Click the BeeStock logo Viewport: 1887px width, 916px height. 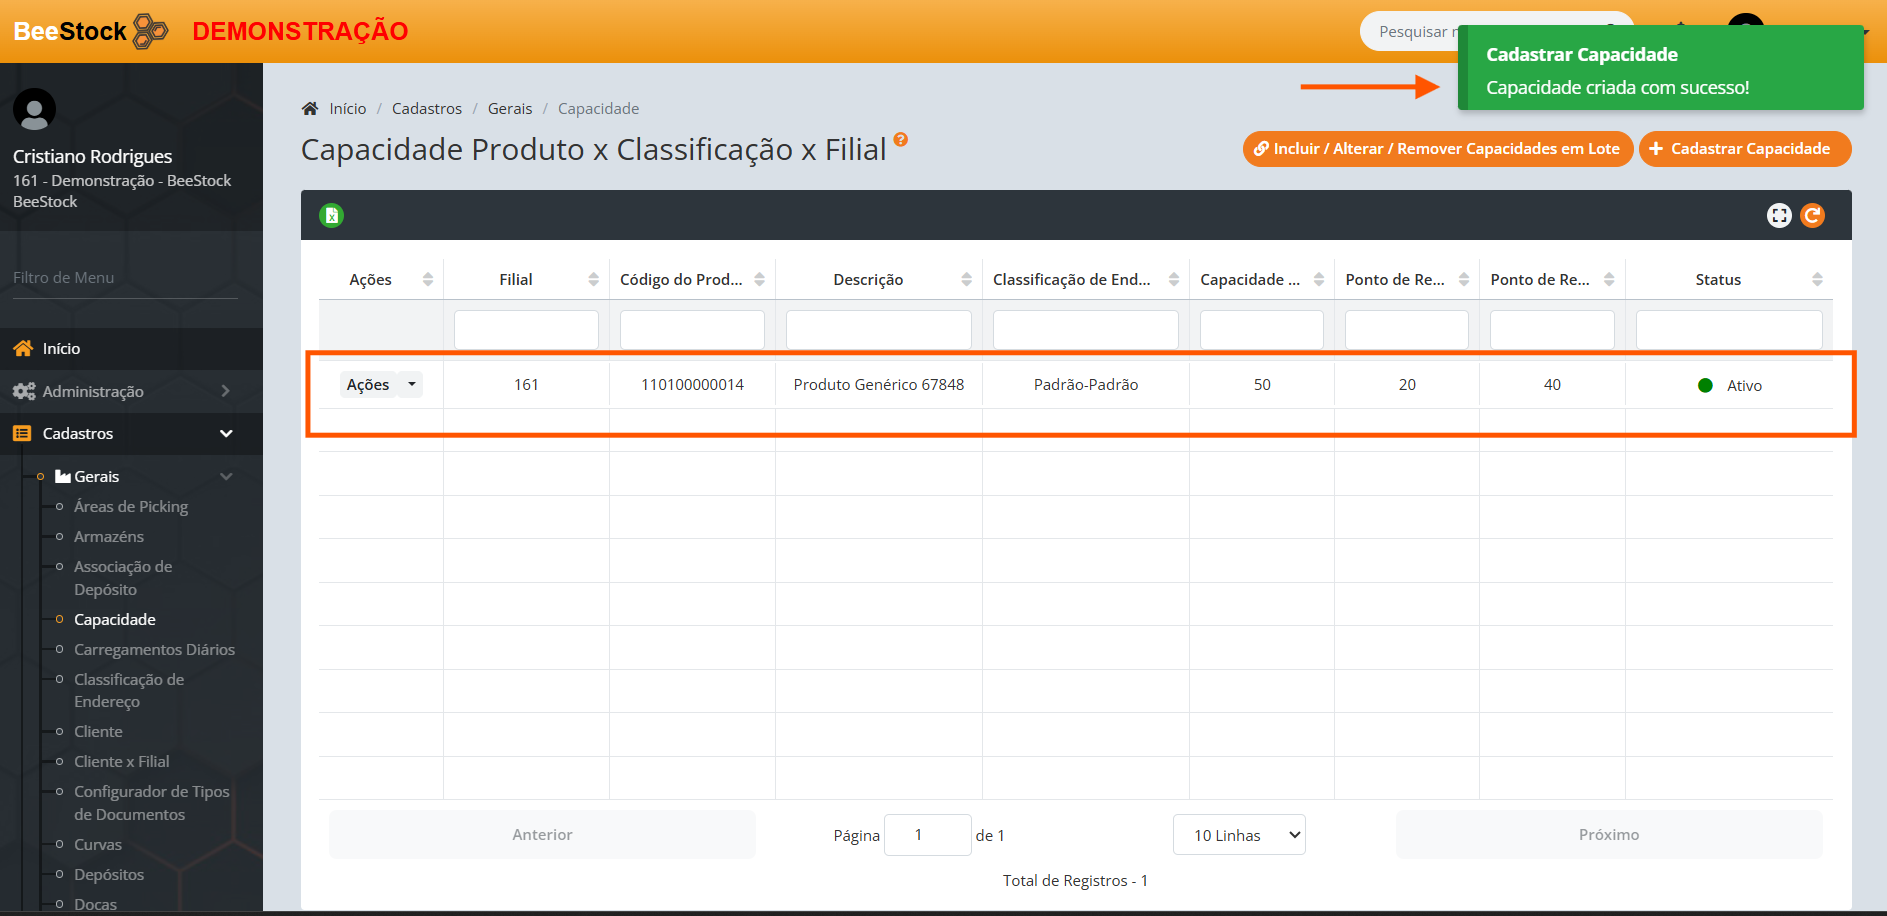(x=90, y=31)
